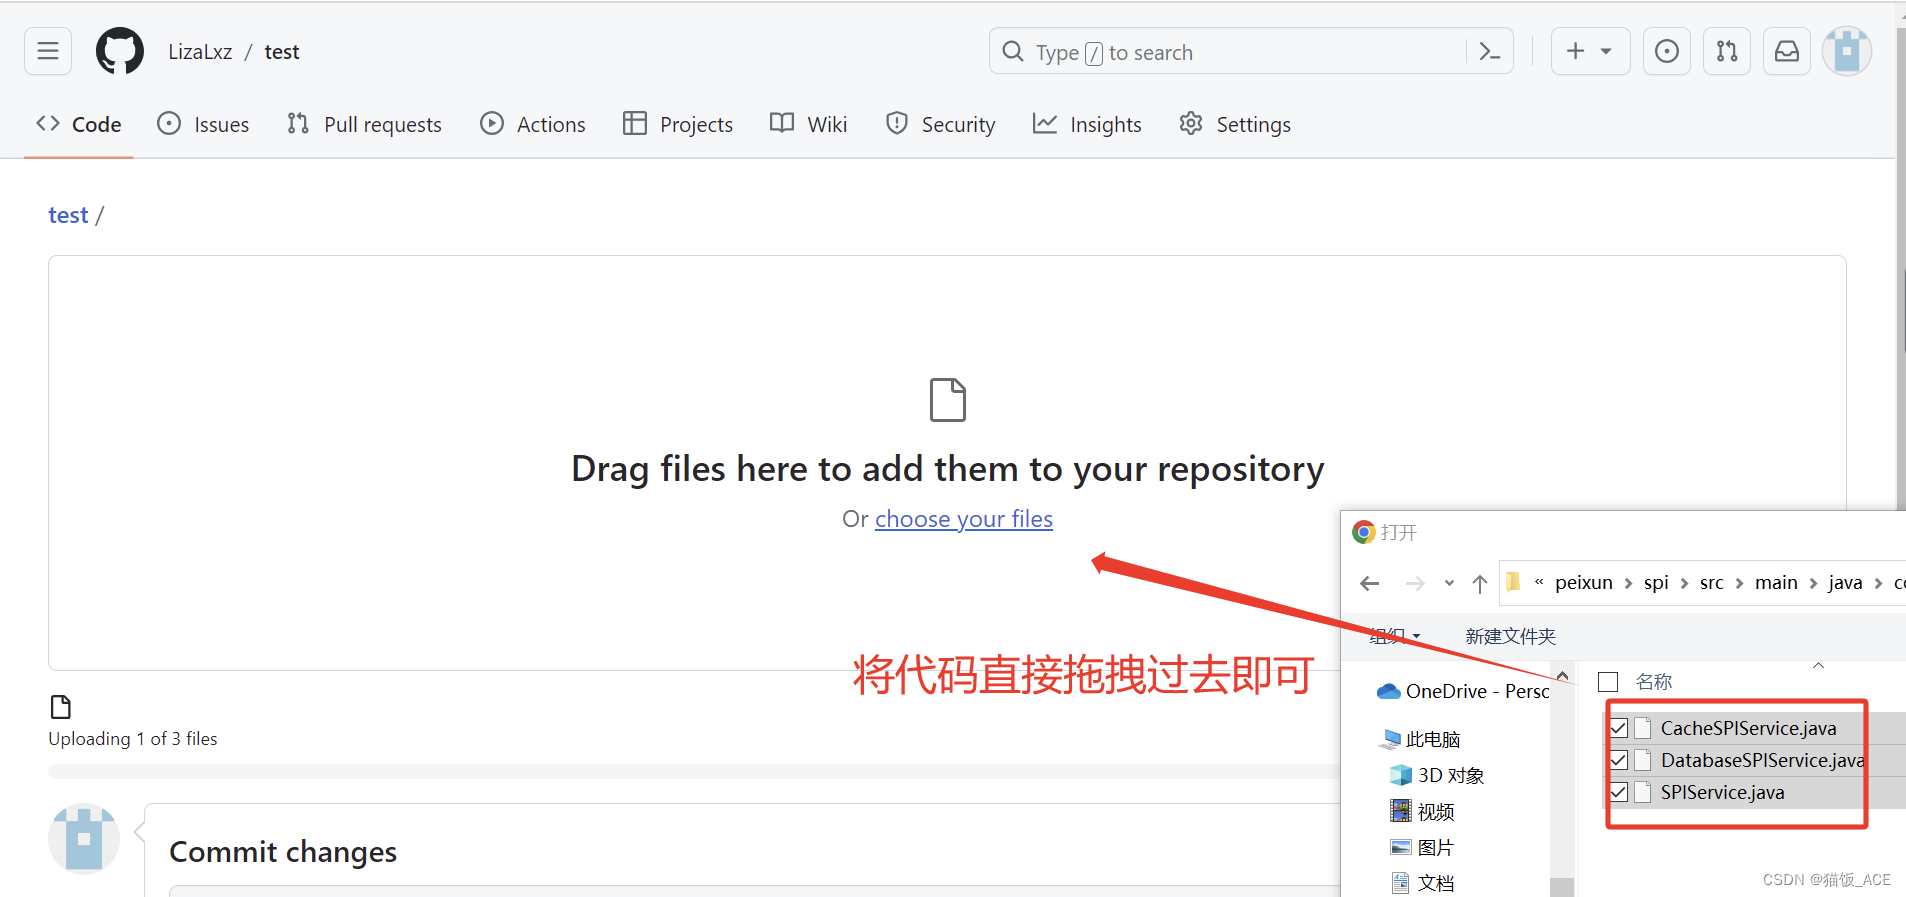Click the peixun path segment
This screenshot has width=1906, height=897.
click(1584, 582)
